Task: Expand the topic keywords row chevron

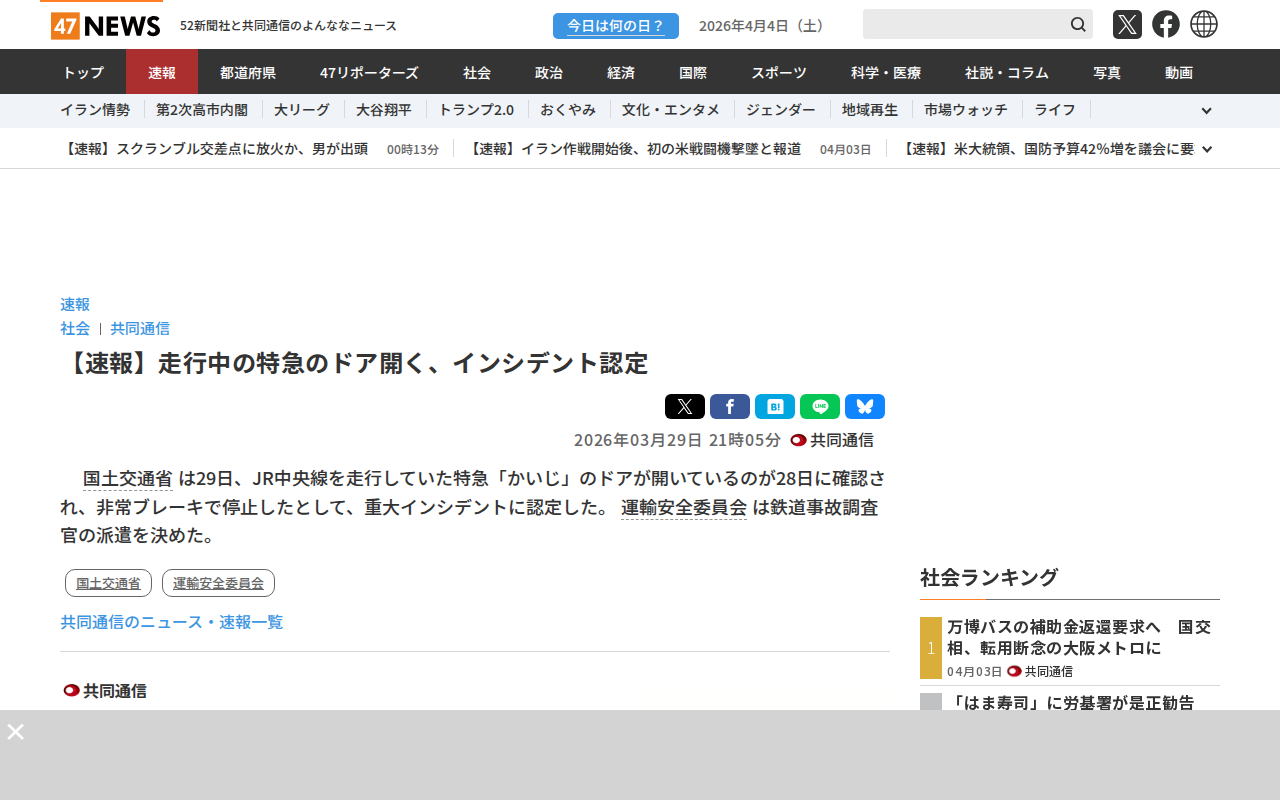Action: 1206,111
